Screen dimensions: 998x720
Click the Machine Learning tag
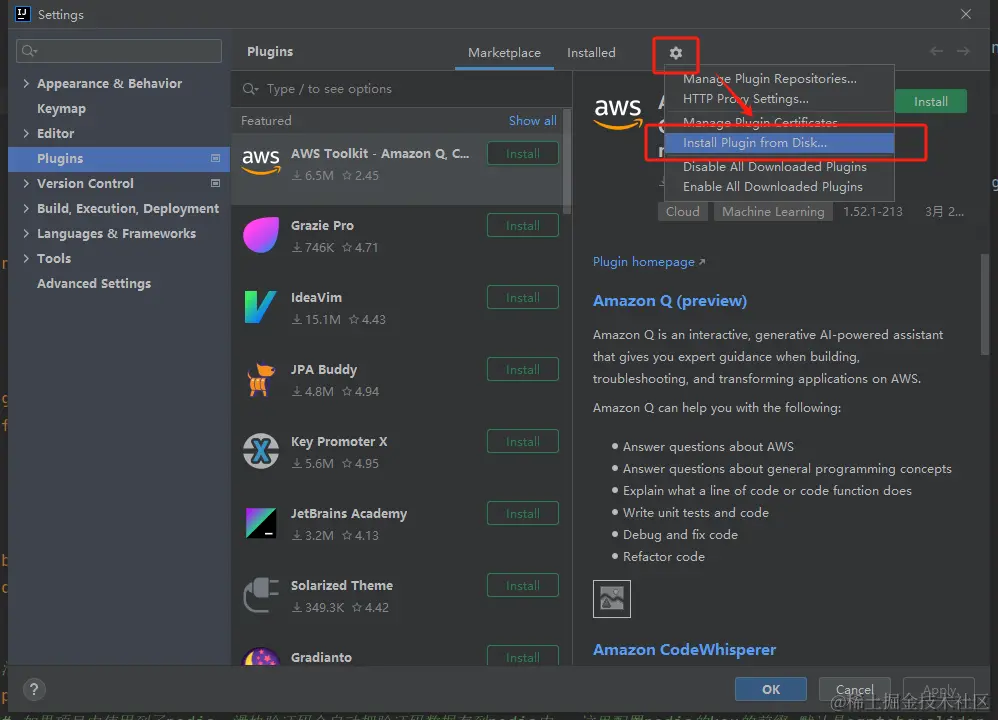pos(773,211)
